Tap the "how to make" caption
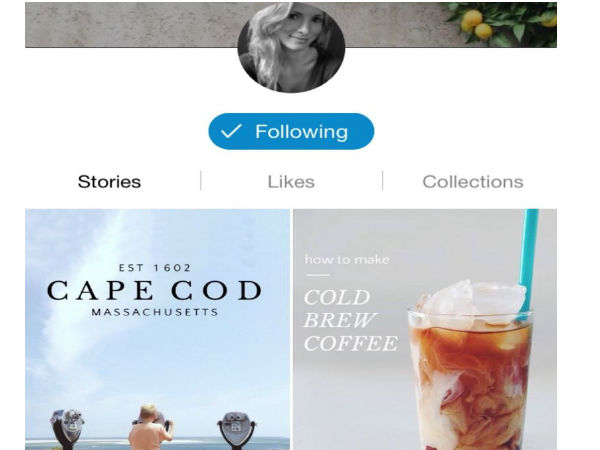Viewport: 600px width, 450px height. point(347,260)
